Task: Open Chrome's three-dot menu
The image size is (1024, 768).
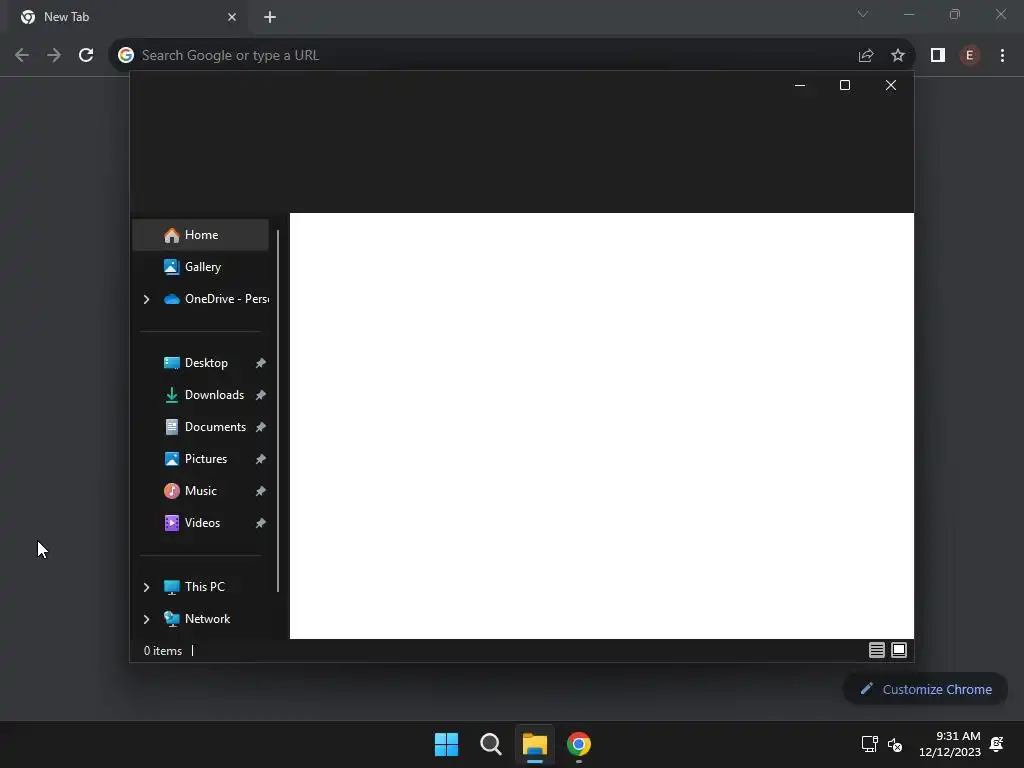Action: pyautogui.click(x=1002, y=56)
